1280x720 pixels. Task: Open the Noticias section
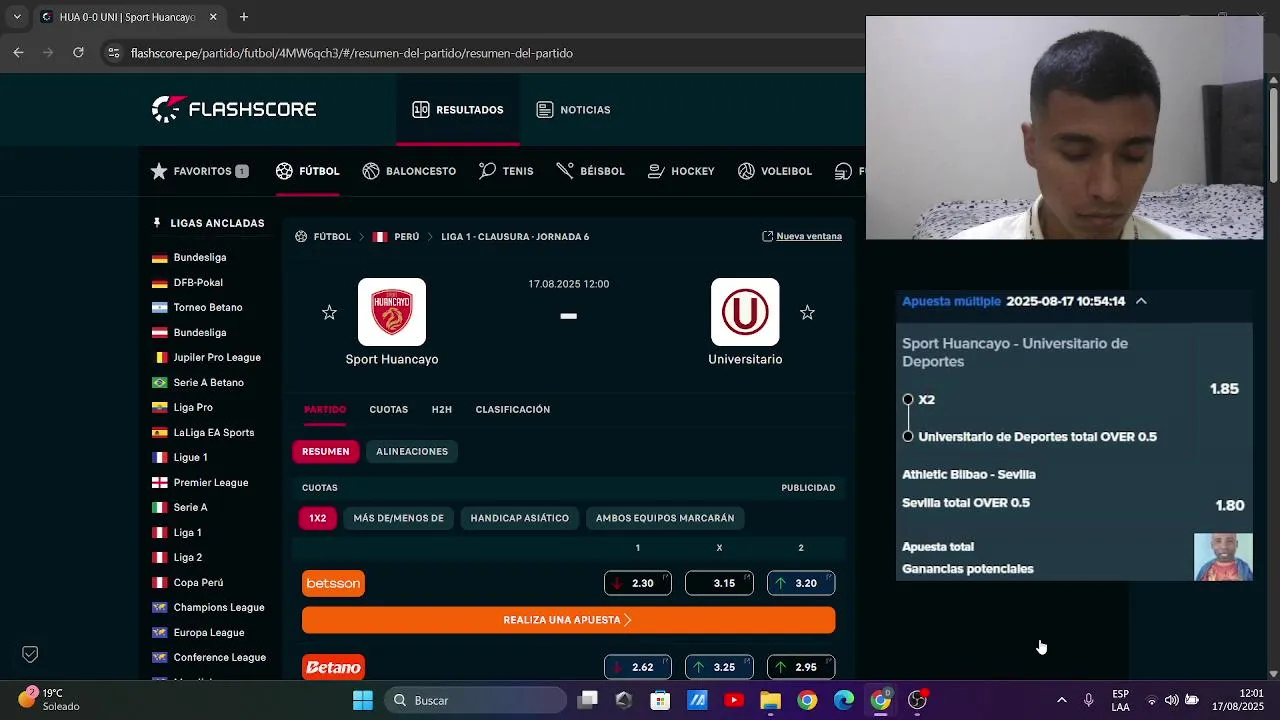click(x=573, y=110)
